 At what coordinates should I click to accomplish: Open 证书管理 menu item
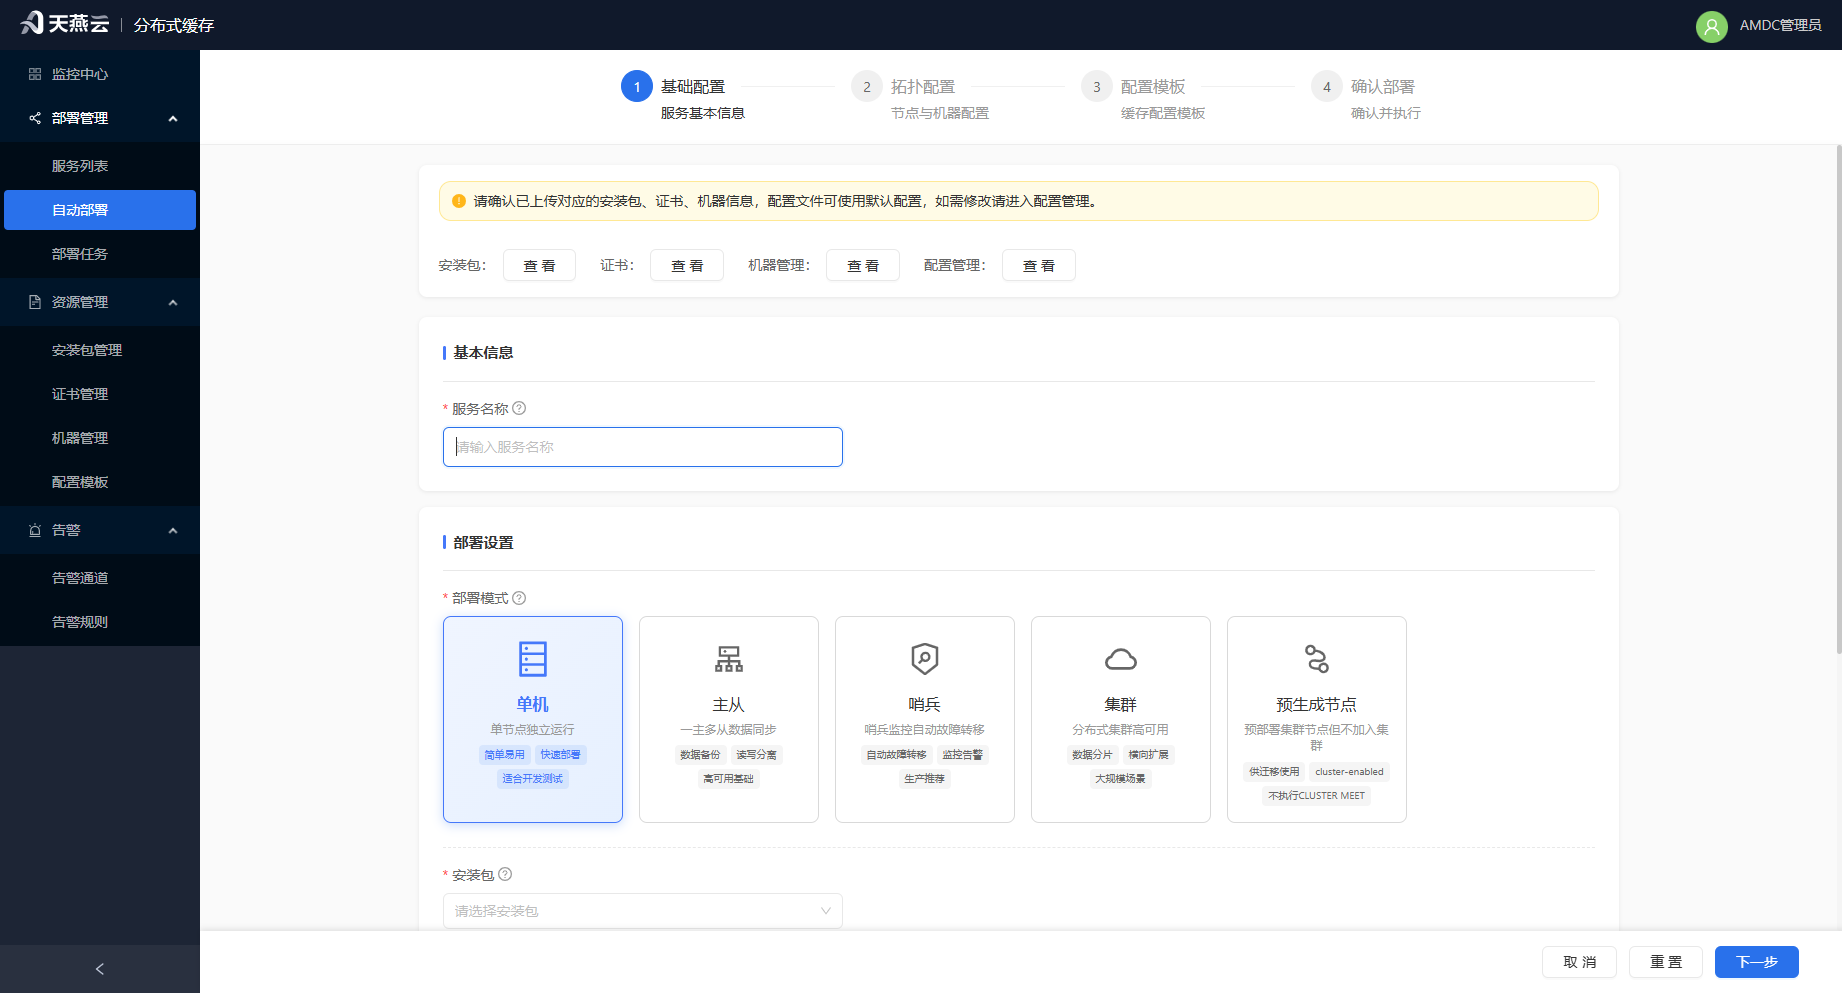click(100, 394)
